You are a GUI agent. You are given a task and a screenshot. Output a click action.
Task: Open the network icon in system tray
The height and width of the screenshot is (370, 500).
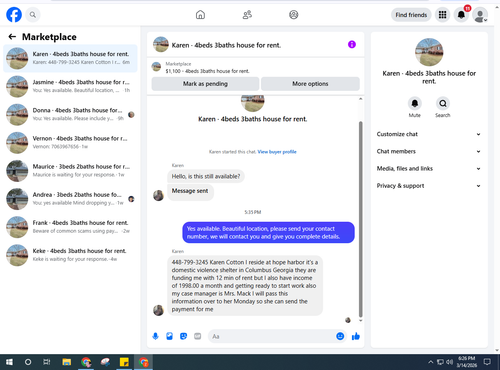(x=440, y=362)
